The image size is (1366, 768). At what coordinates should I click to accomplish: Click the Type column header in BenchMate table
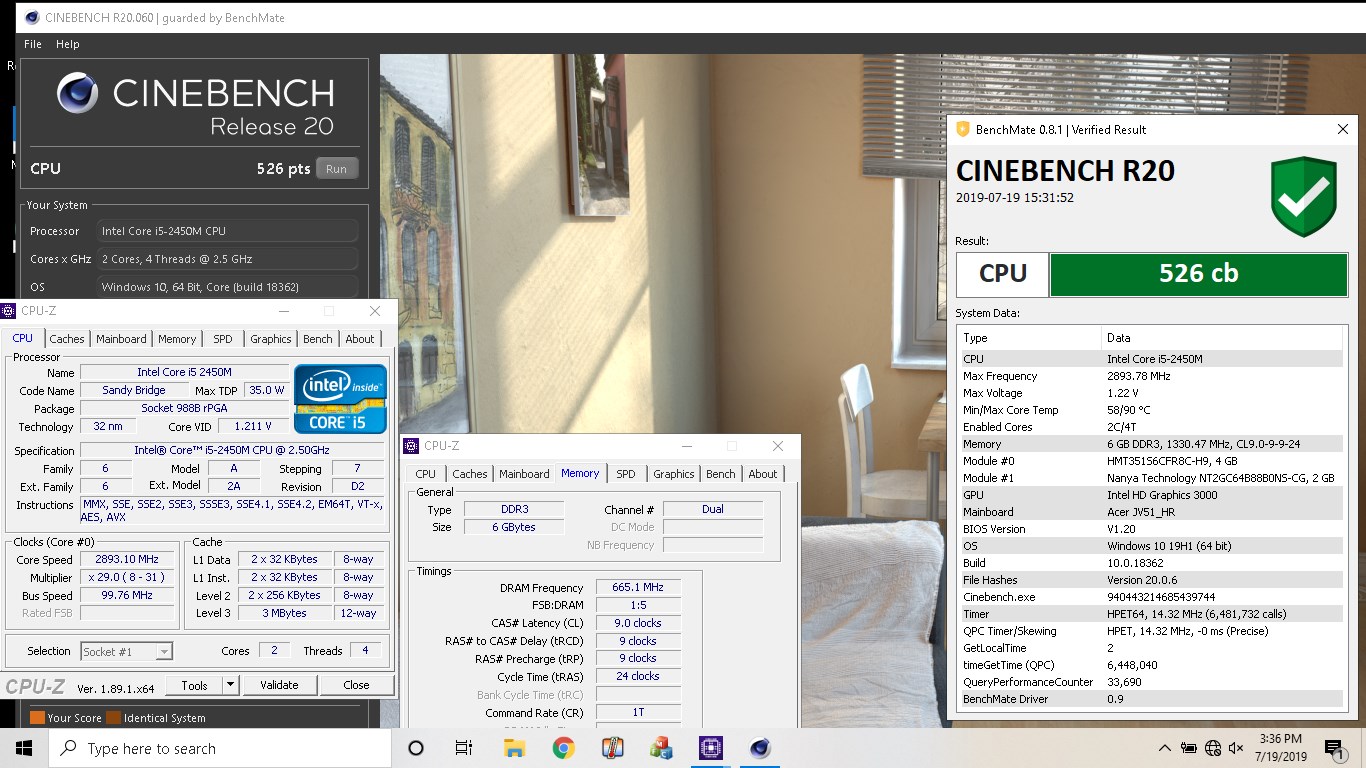click(x=1029, y=338)
